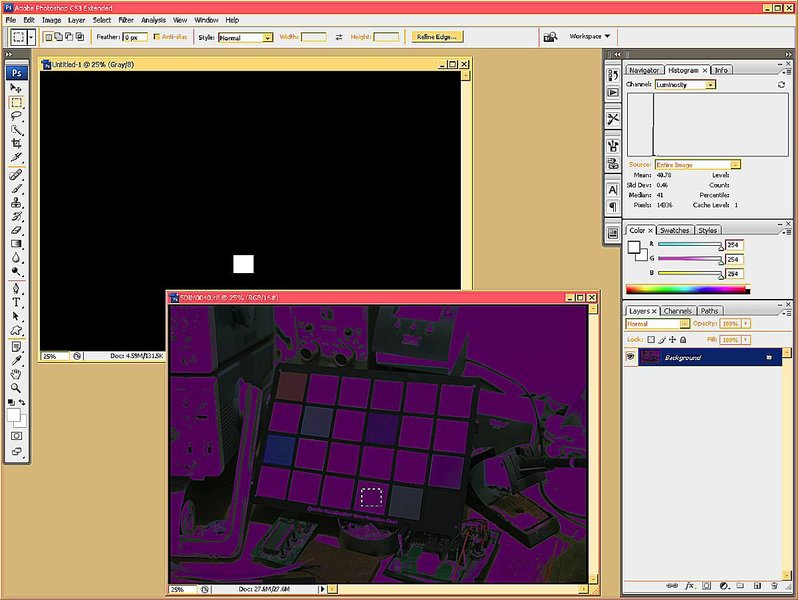
Task: Select the Eraser tool
Action: coord(17,230)
